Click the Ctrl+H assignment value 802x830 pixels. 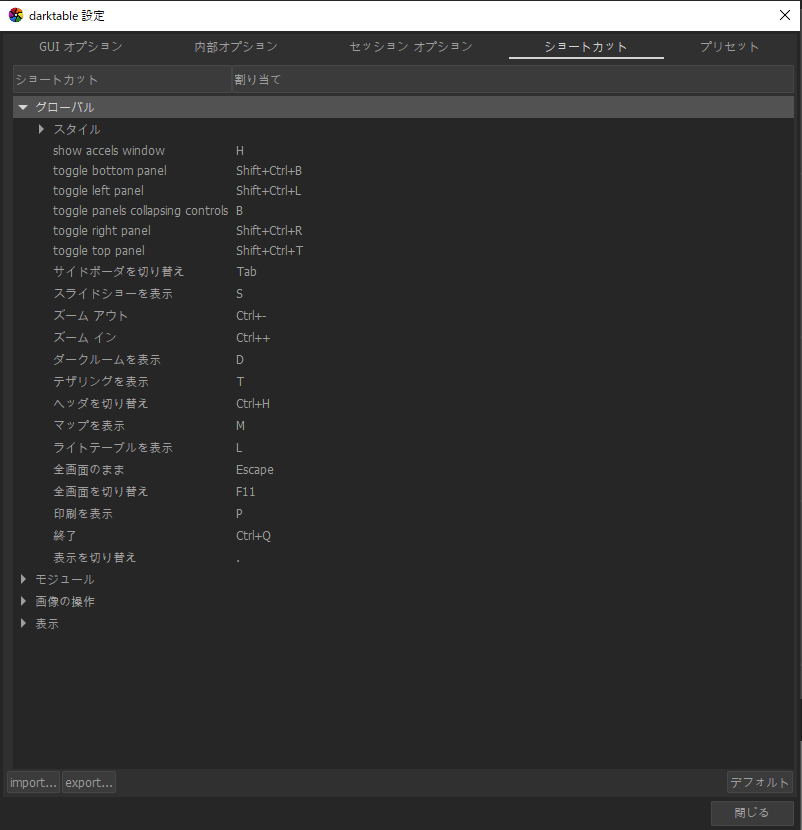pos(253,404)
